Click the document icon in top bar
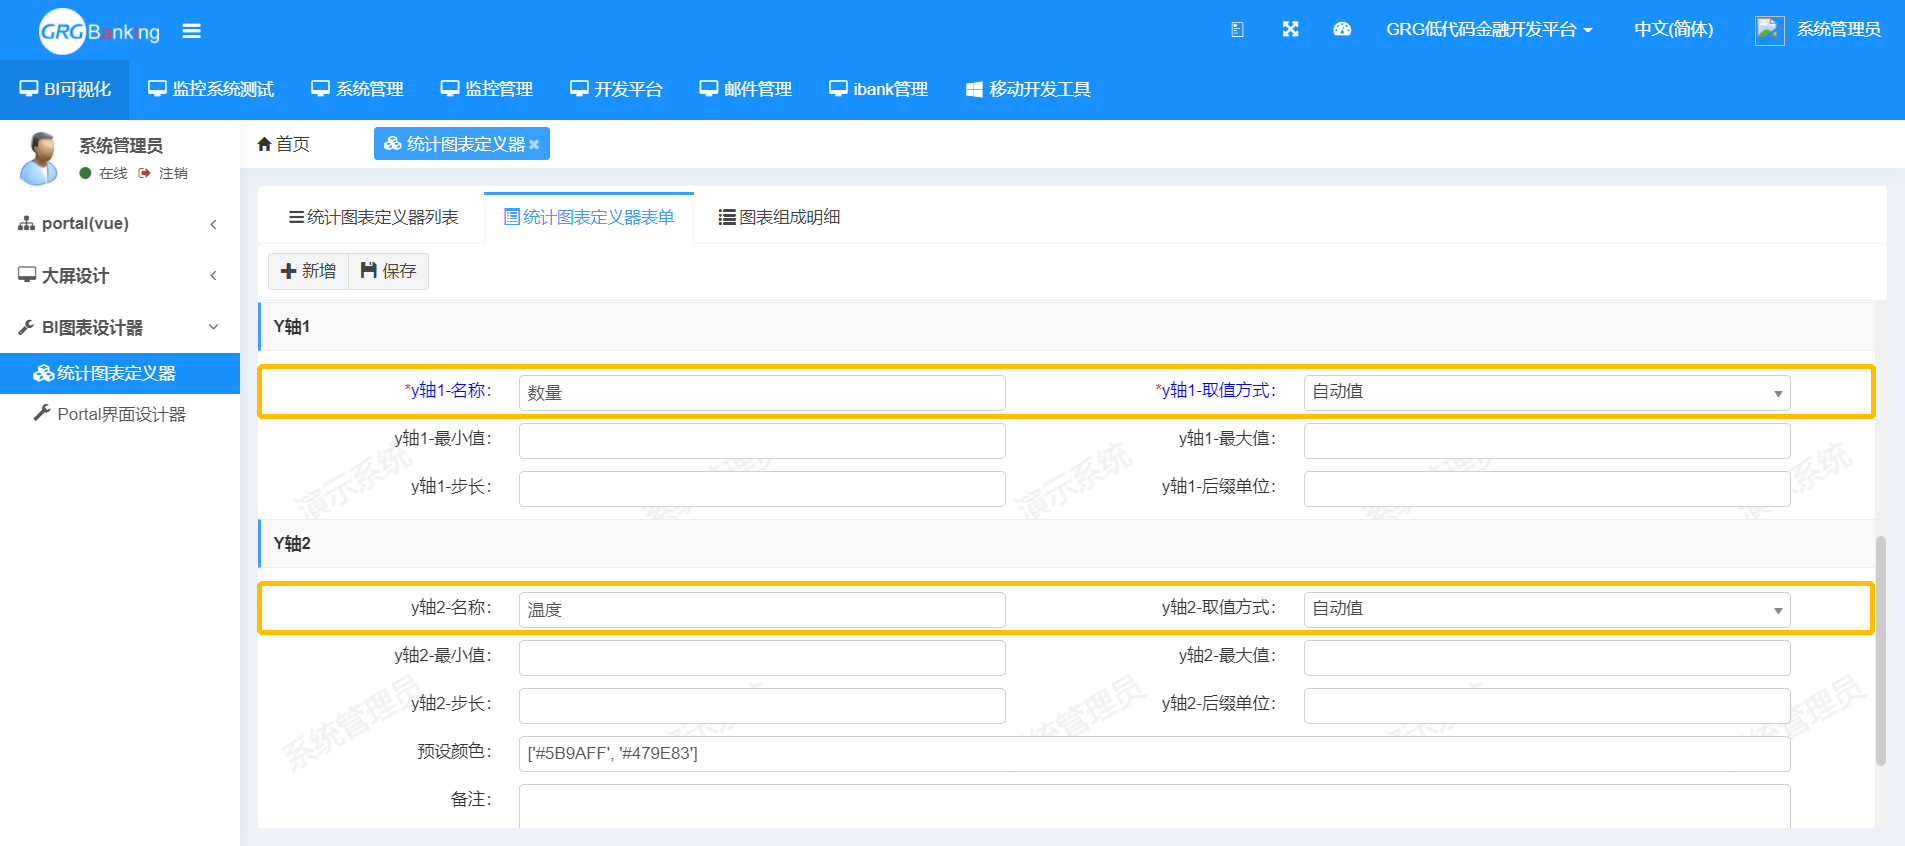The height and width of the screenshot is (846, 1905). 1237,29
